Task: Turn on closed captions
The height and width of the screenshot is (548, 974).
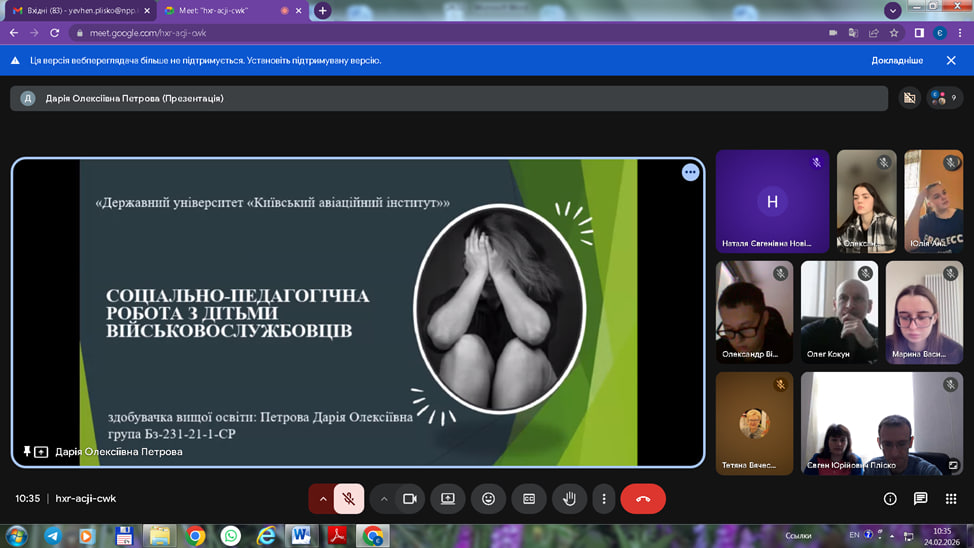Action: coord(529,498)
